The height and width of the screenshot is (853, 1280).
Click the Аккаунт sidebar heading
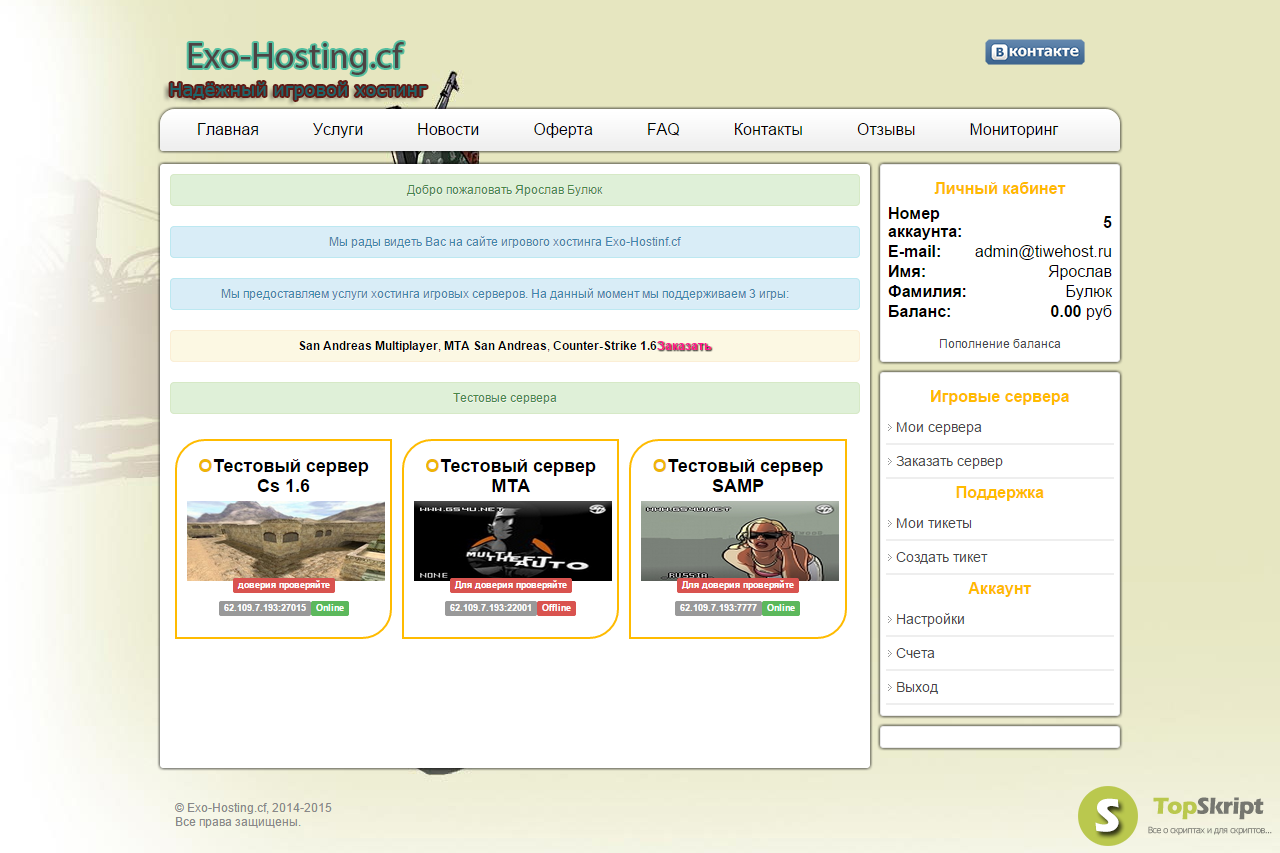[1000, 589]
